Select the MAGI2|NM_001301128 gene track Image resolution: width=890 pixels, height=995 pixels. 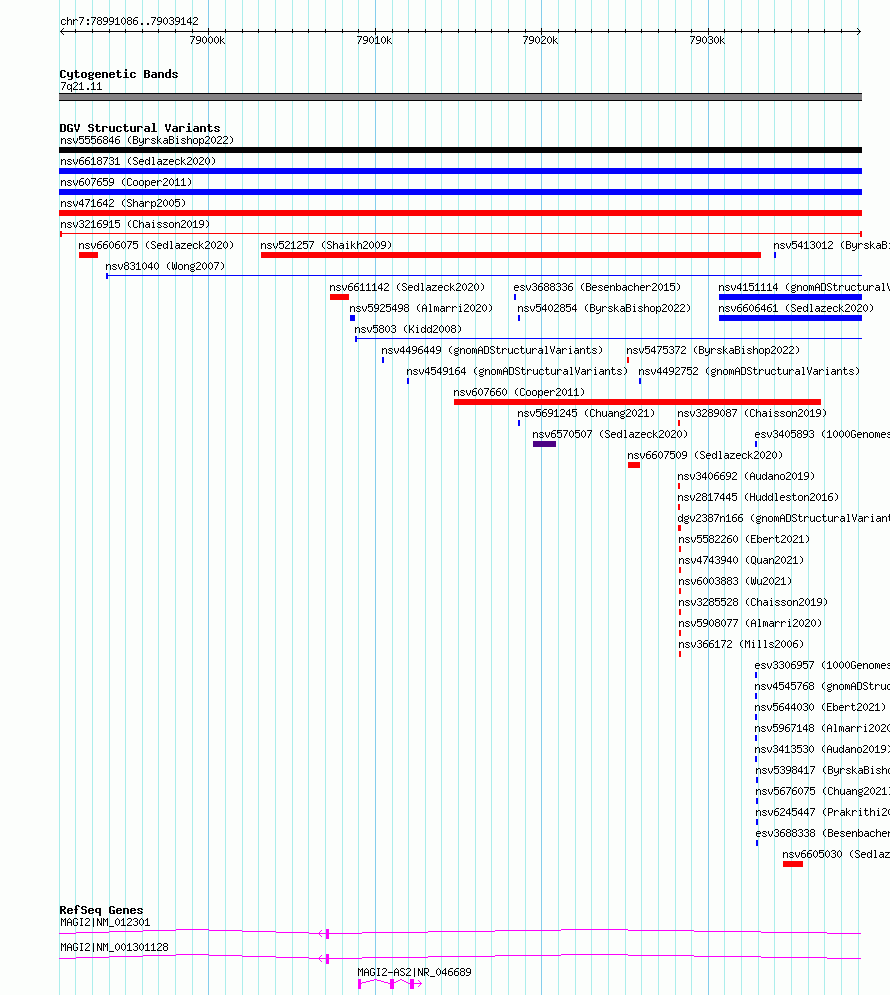460,958
